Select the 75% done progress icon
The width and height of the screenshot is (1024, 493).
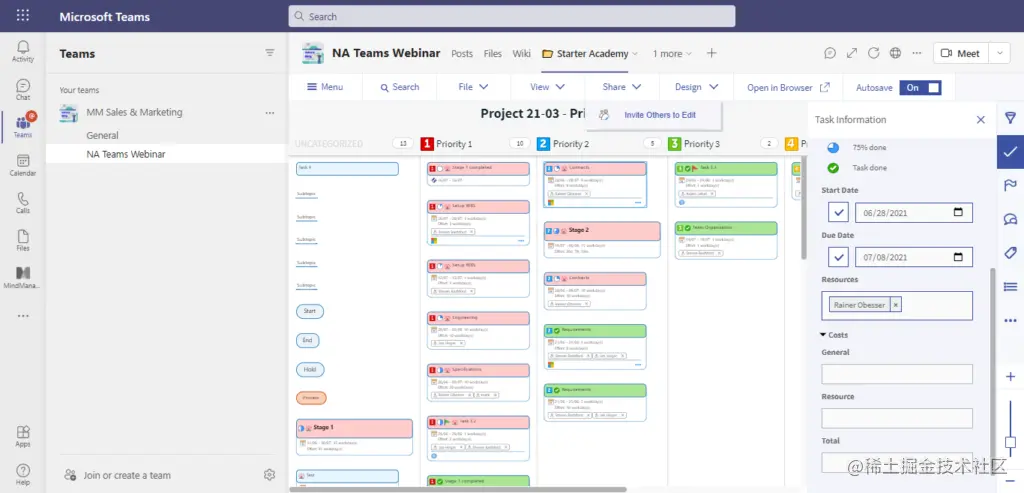click(833, 148)
